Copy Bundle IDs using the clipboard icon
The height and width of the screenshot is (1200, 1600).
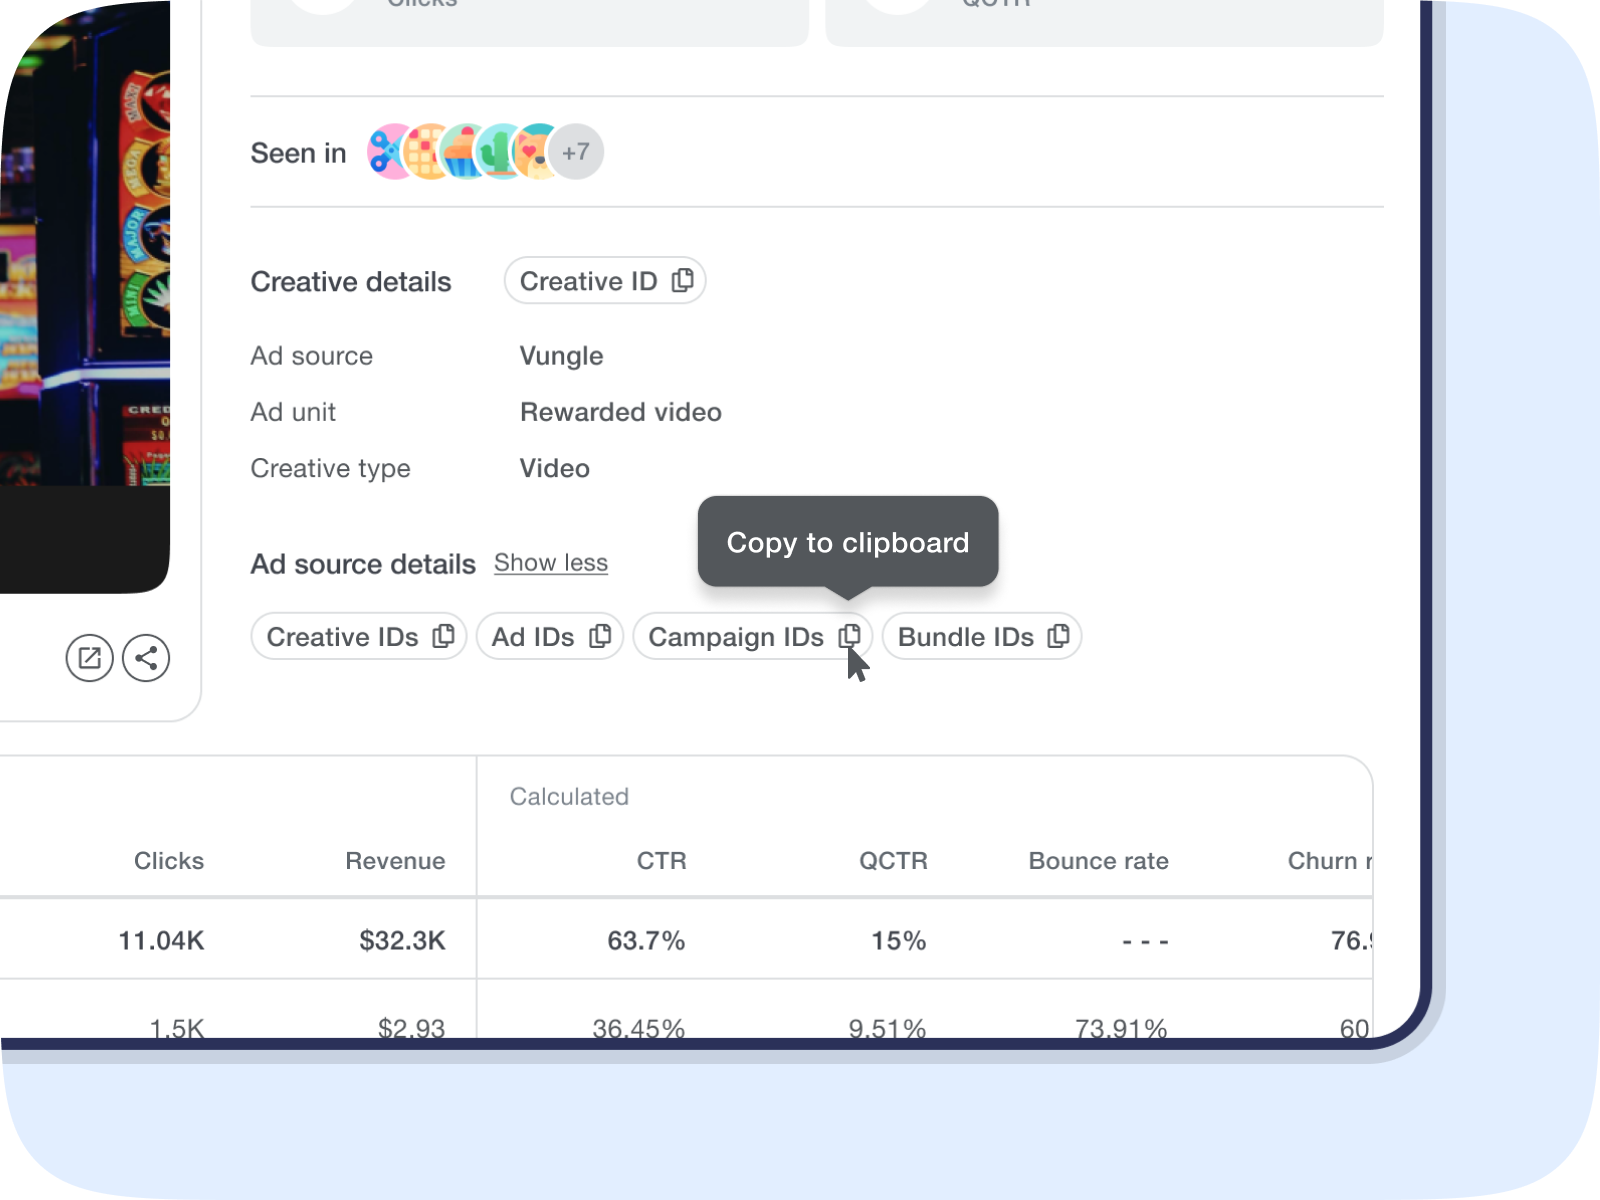pos(1058,636)
